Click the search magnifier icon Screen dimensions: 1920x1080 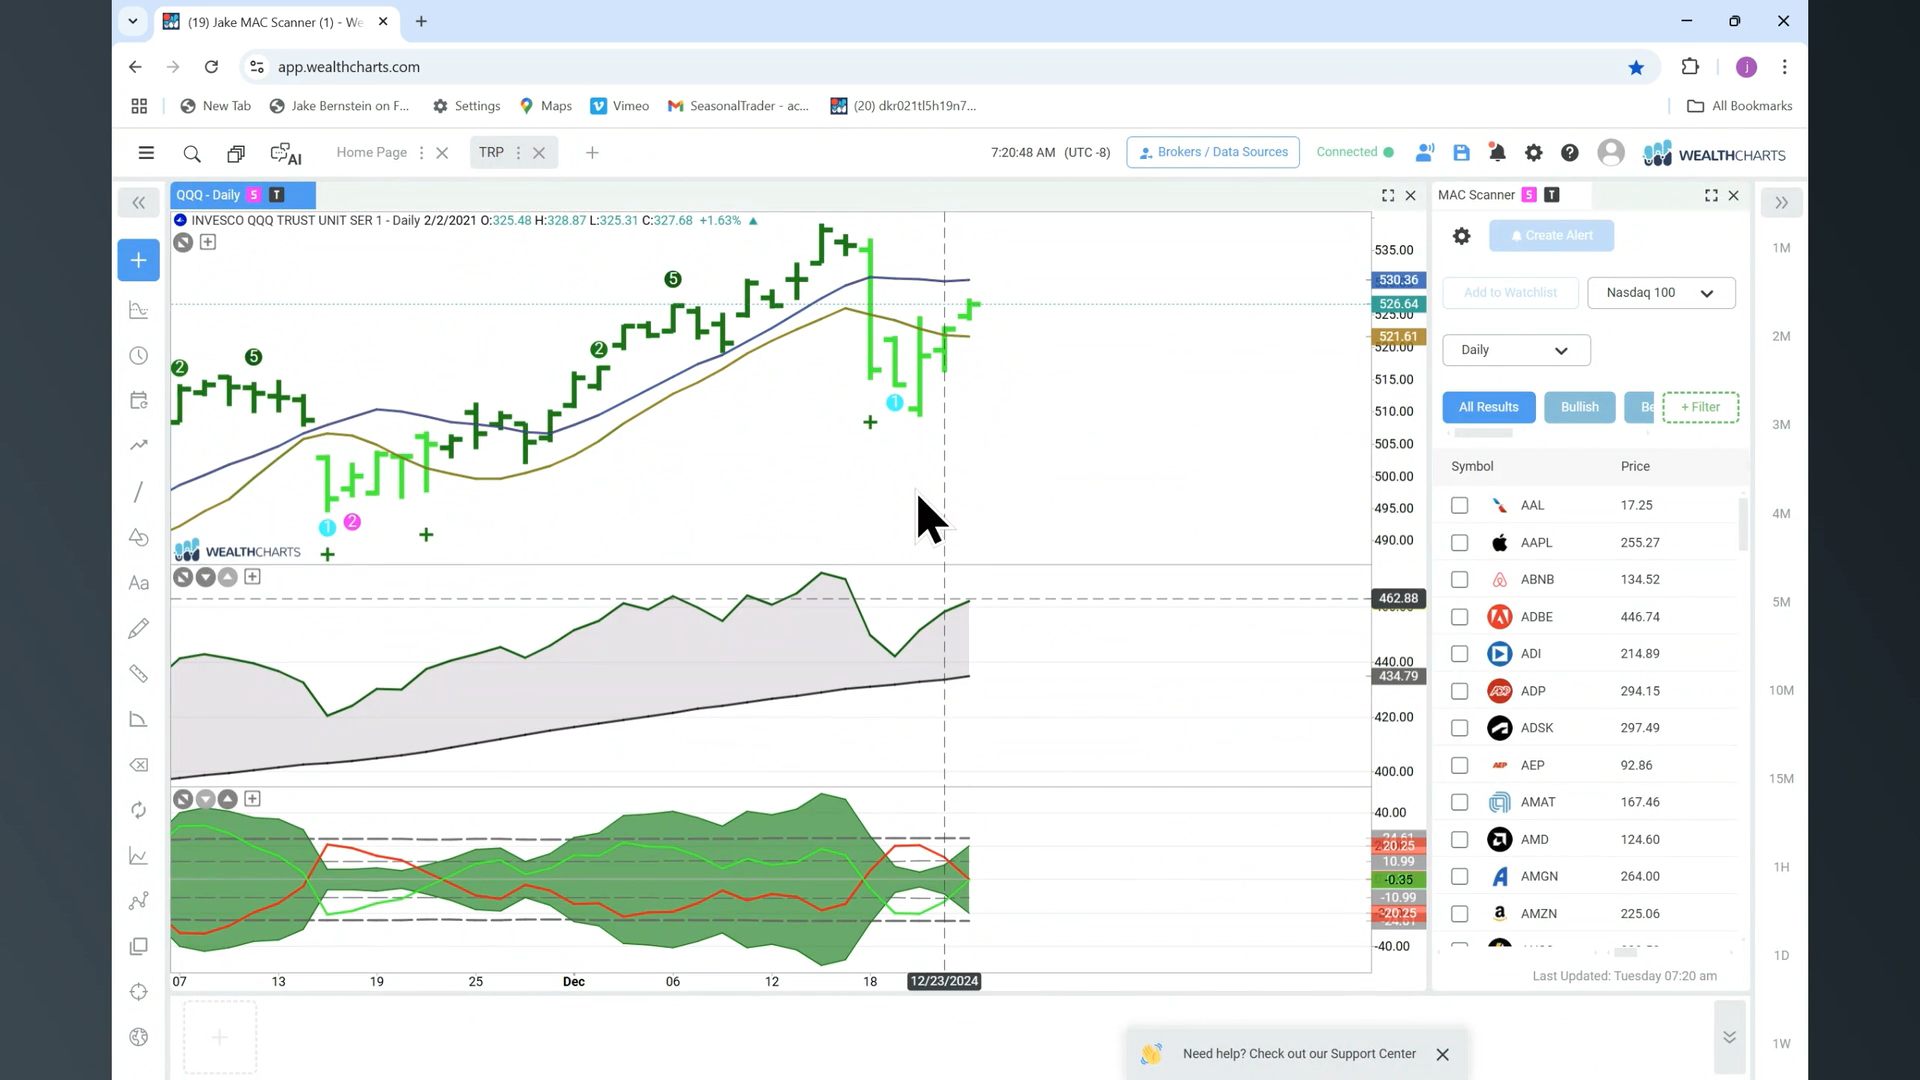(192, 153)
